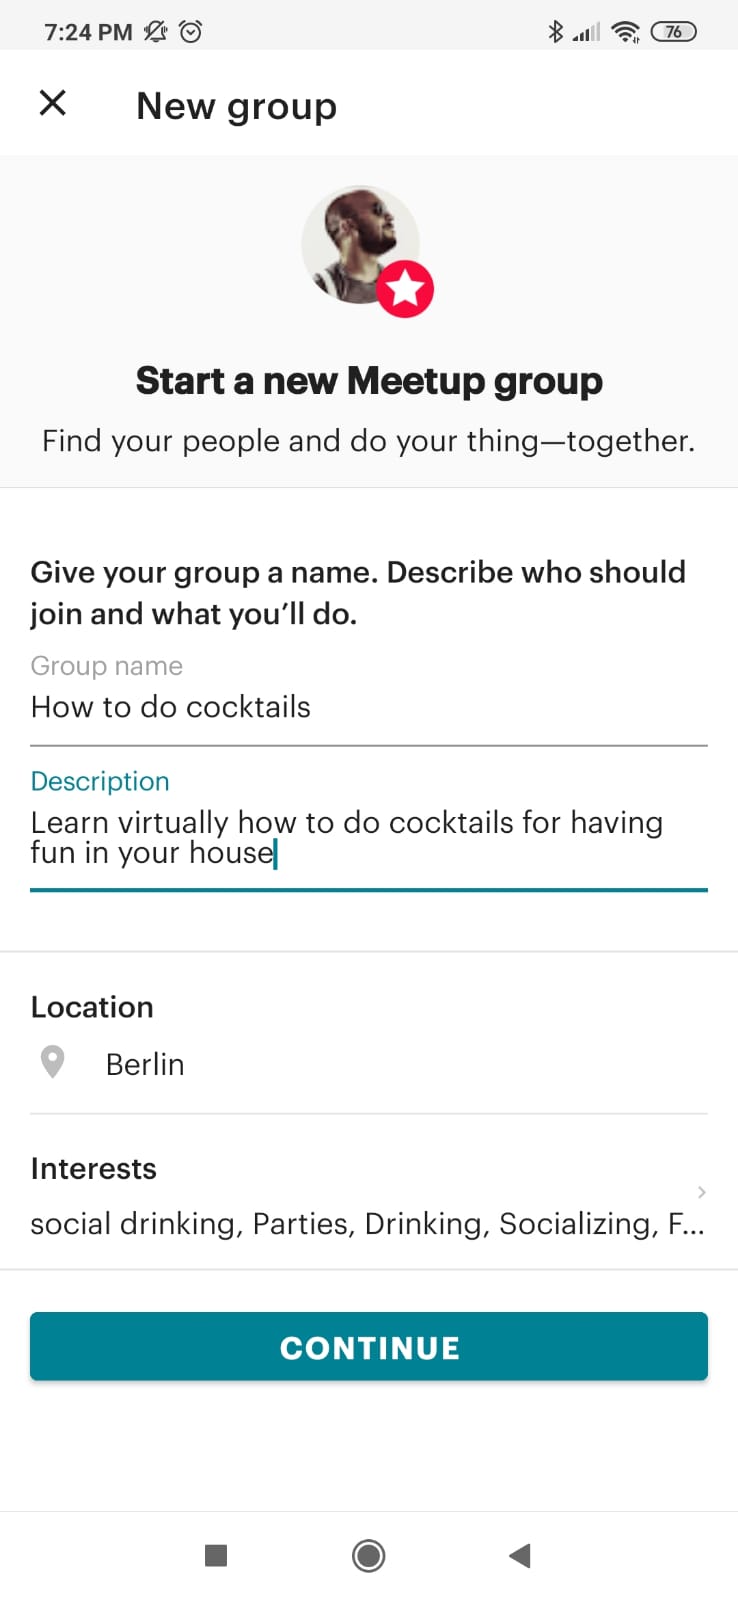The width and height of the screenshot is (738, 1600).
Task: Tap the muted notifications bell icon
Action: click(x=155, y=32)
